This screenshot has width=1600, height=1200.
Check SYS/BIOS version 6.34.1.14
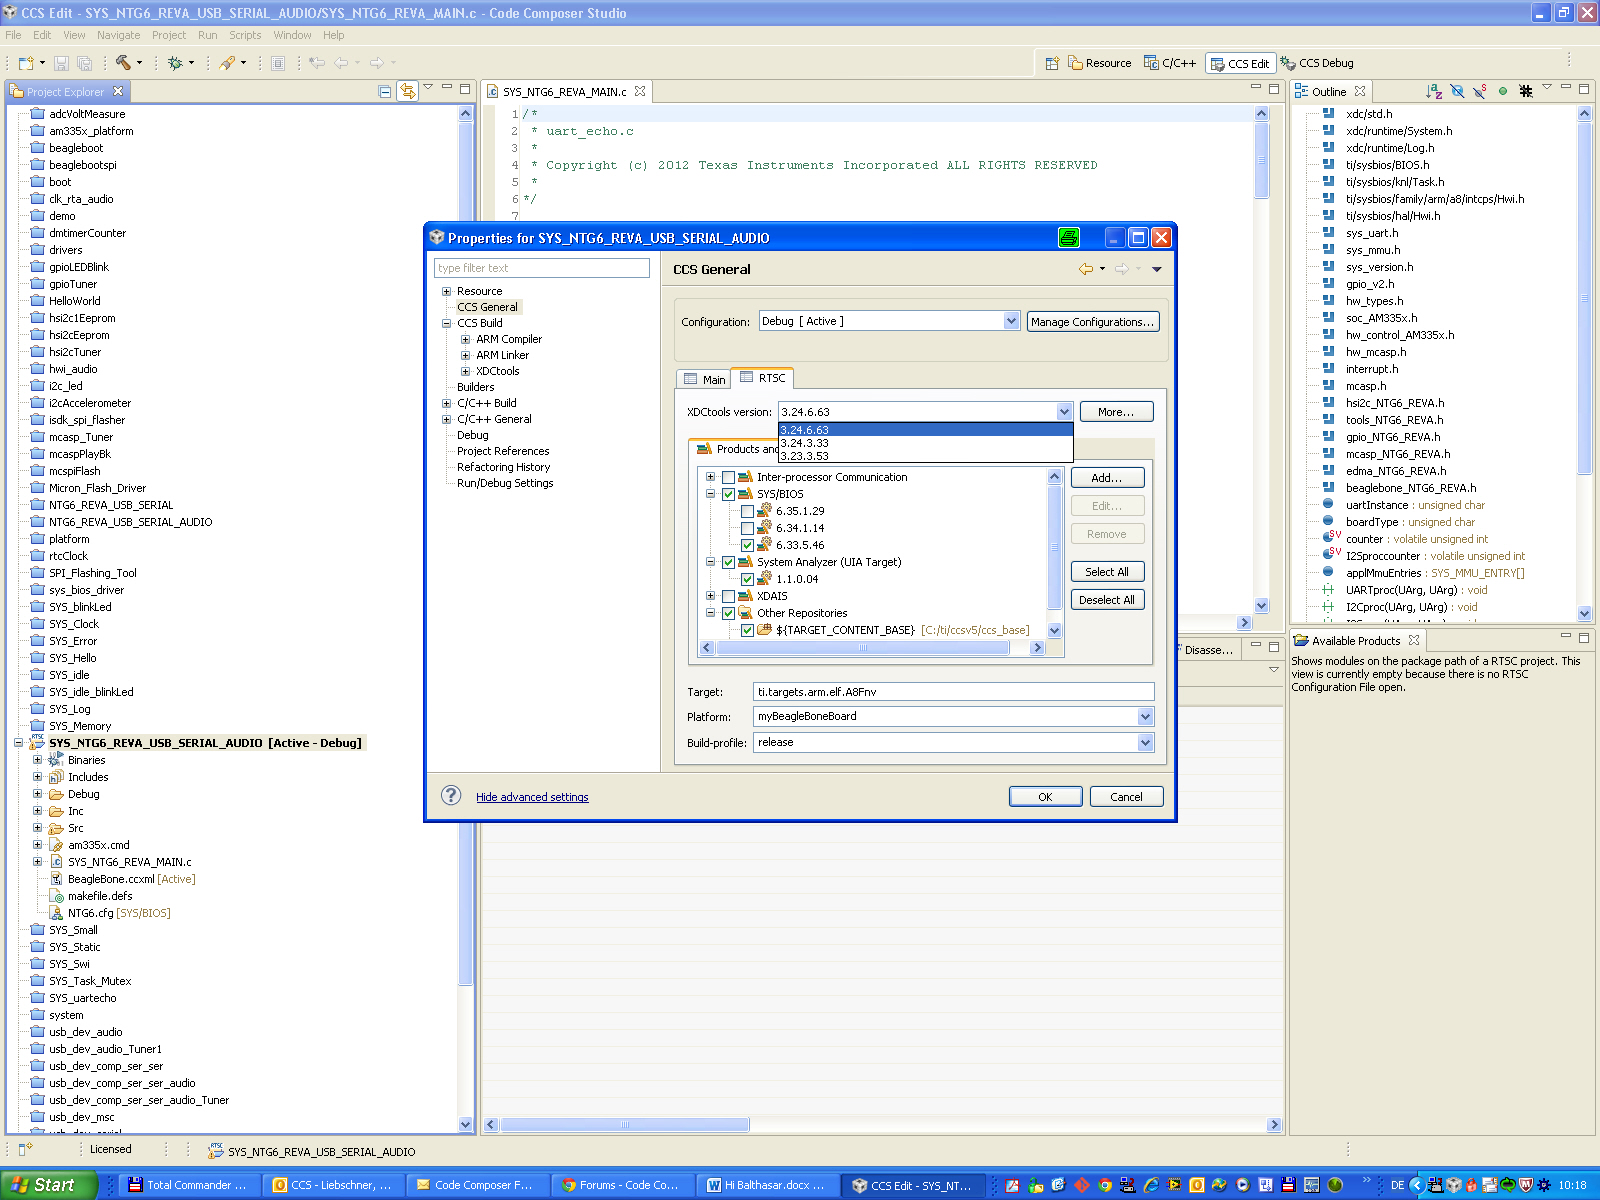[747, 528]
